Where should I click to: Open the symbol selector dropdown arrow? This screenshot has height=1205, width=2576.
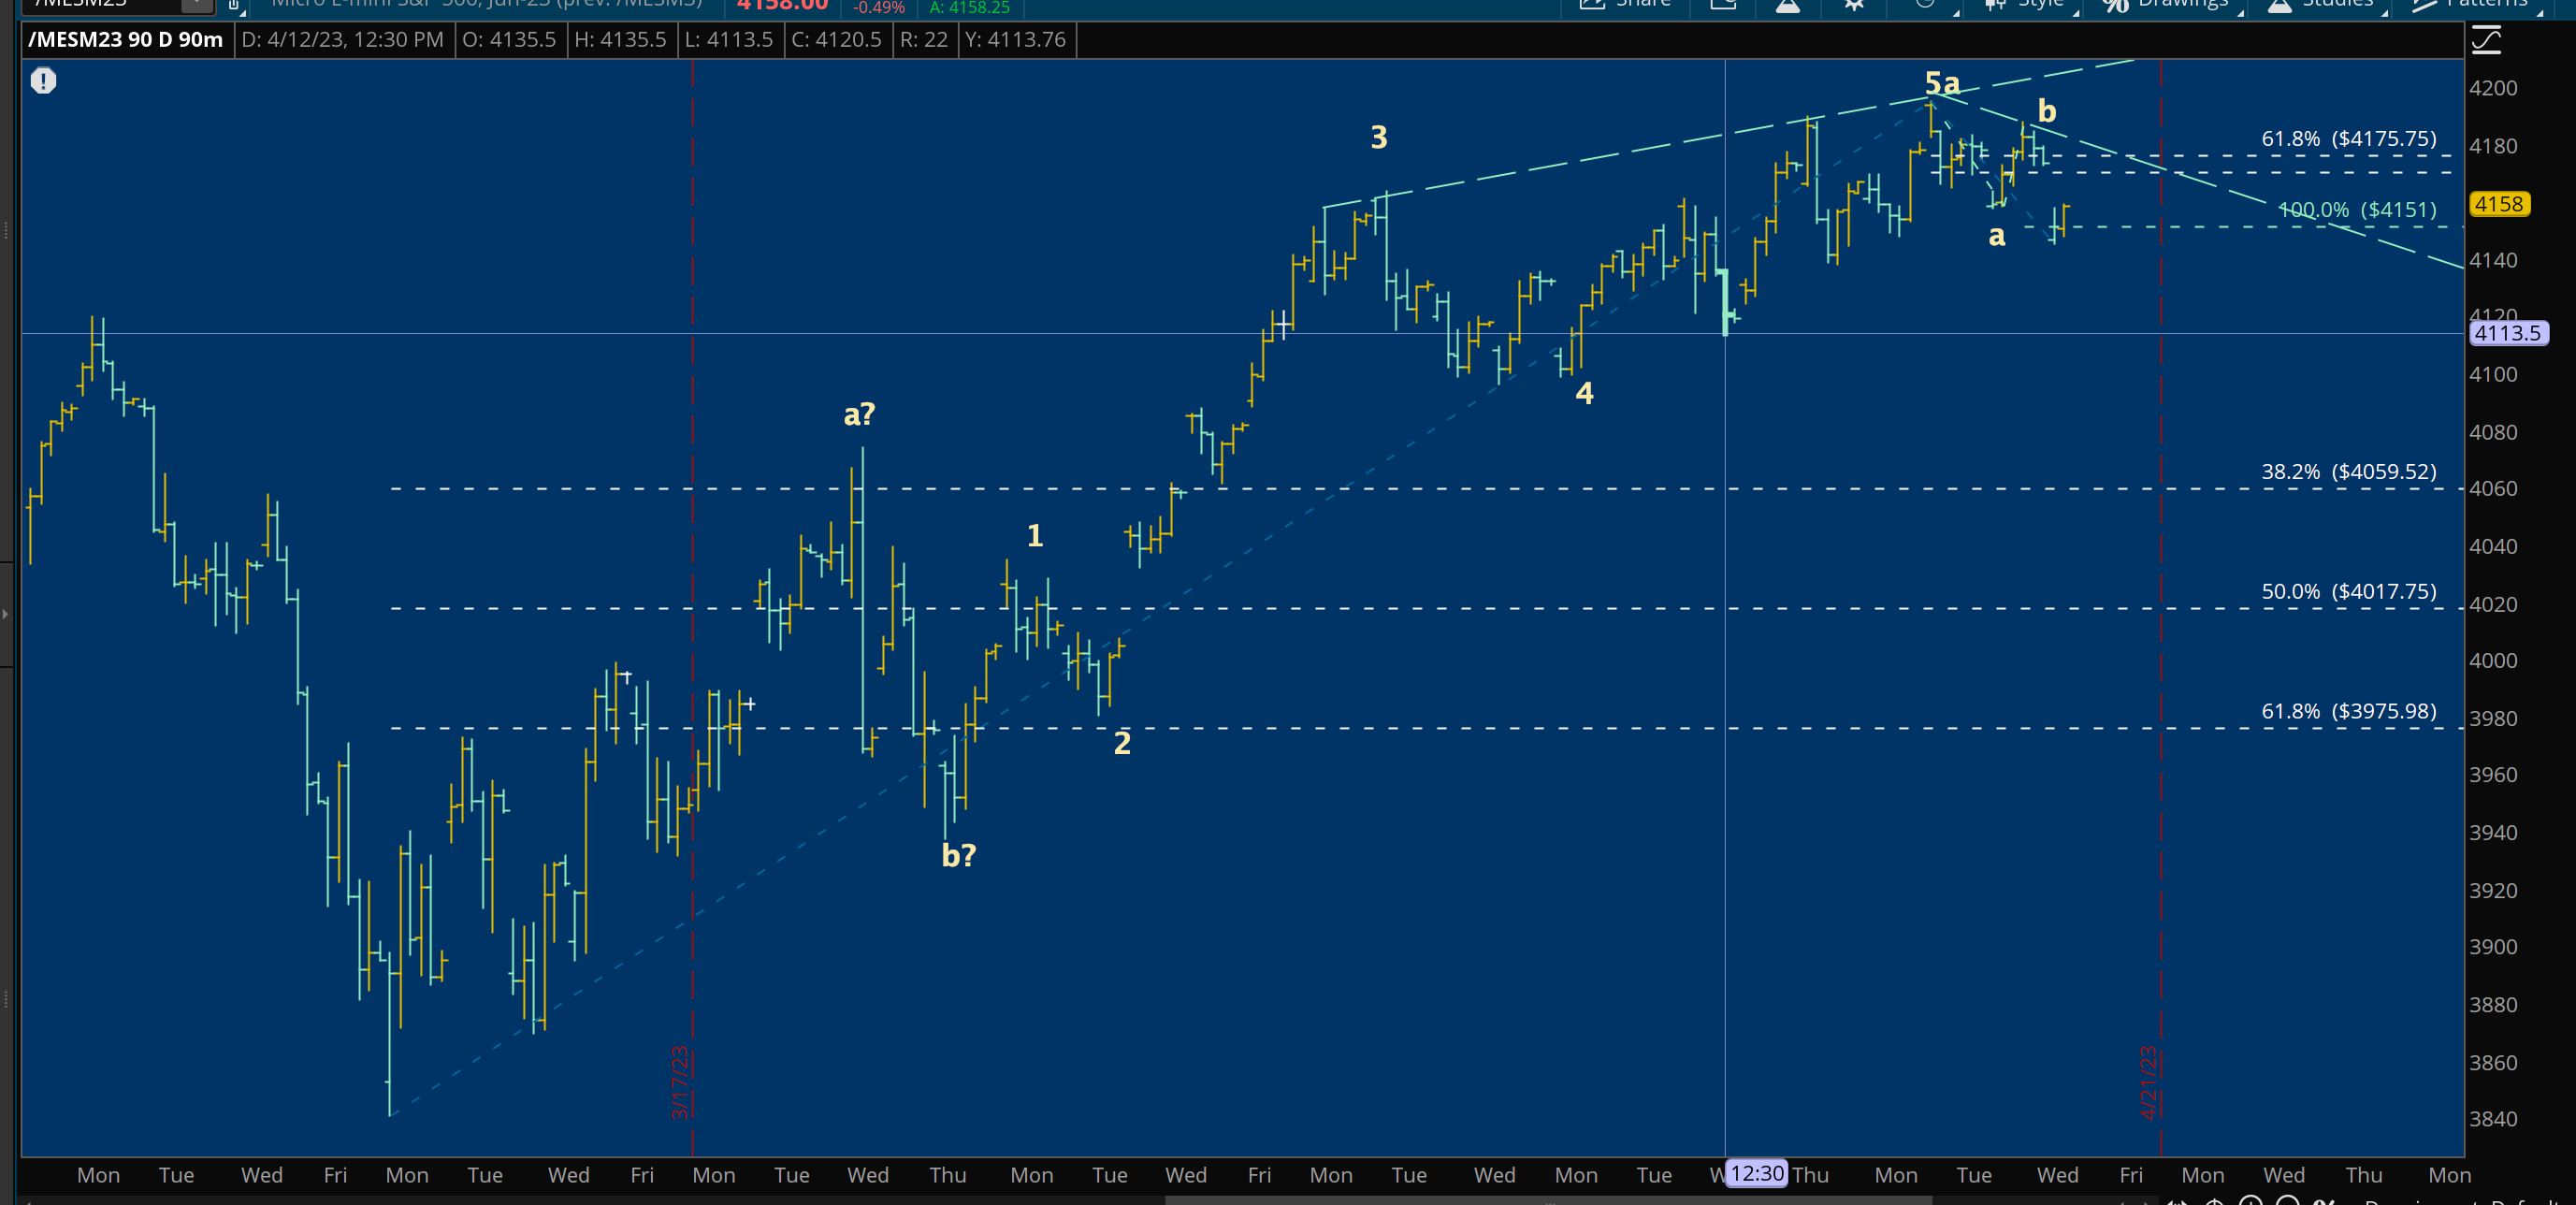[x=197, y=5]
